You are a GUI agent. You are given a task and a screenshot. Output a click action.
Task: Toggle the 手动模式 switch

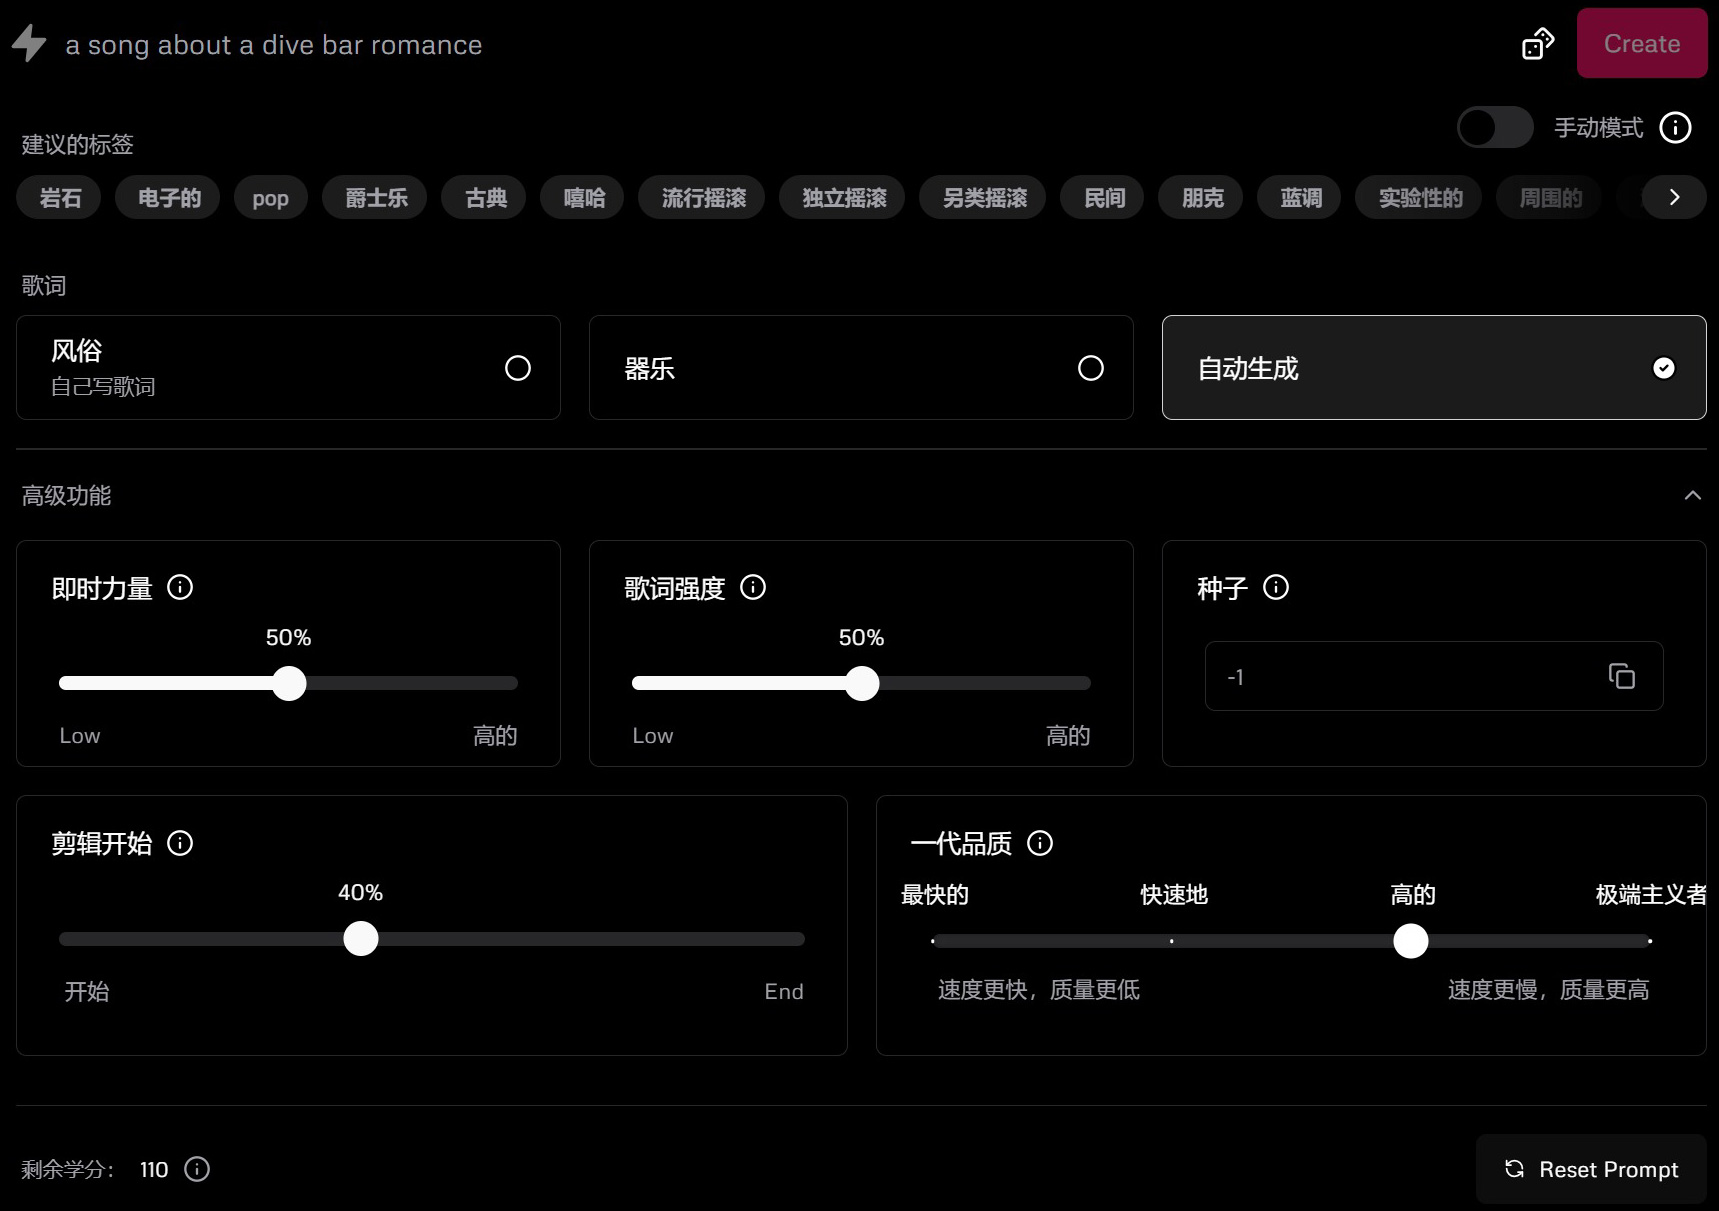[x=1494, y=128]
